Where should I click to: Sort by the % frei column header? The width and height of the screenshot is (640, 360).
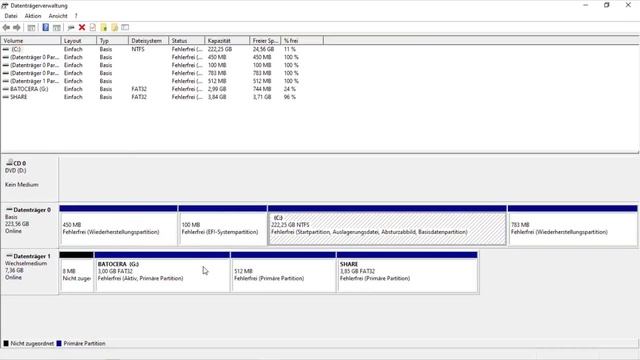[x=302, y=41]
